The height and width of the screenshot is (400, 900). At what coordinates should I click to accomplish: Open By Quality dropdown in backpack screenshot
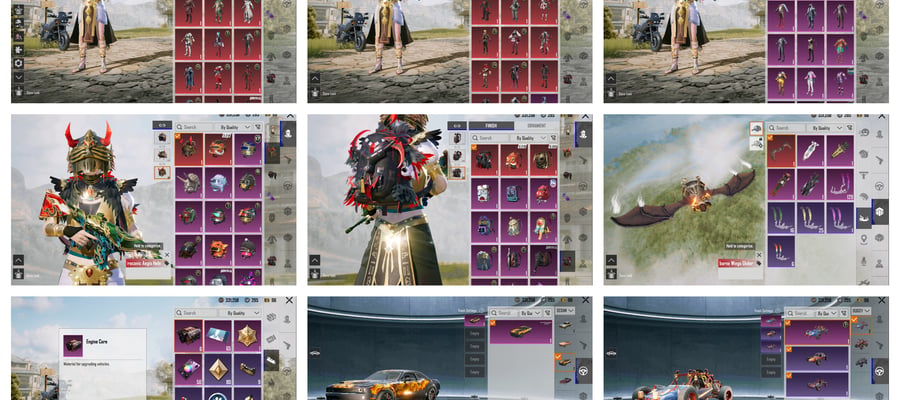coord(529,138)
